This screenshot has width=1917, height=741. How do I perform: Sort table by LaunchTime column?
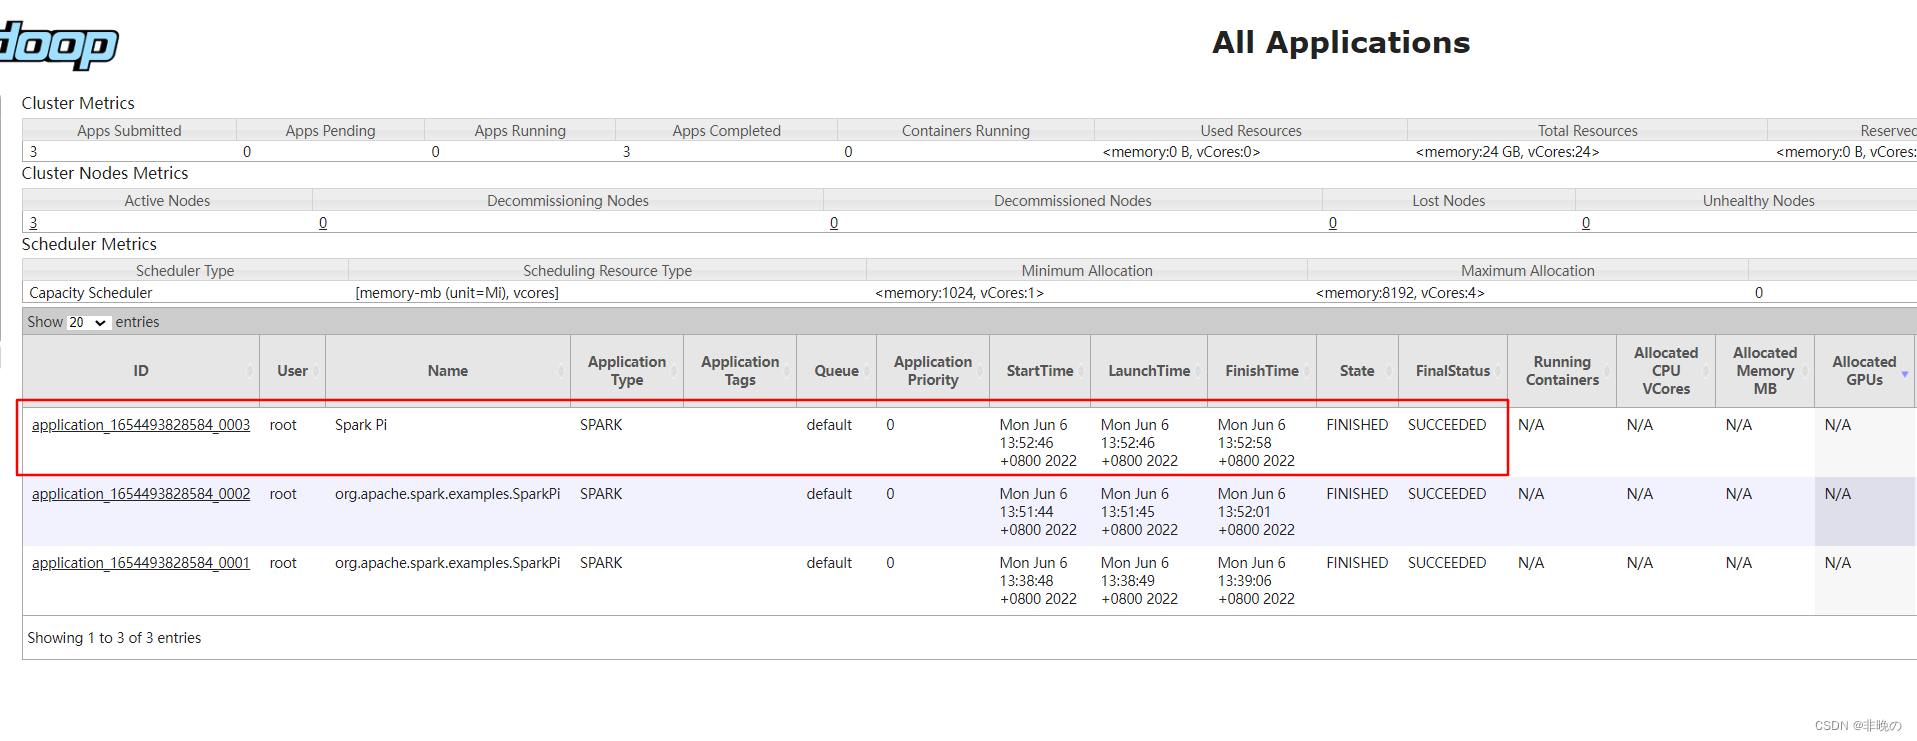(x=1149, y=371)
